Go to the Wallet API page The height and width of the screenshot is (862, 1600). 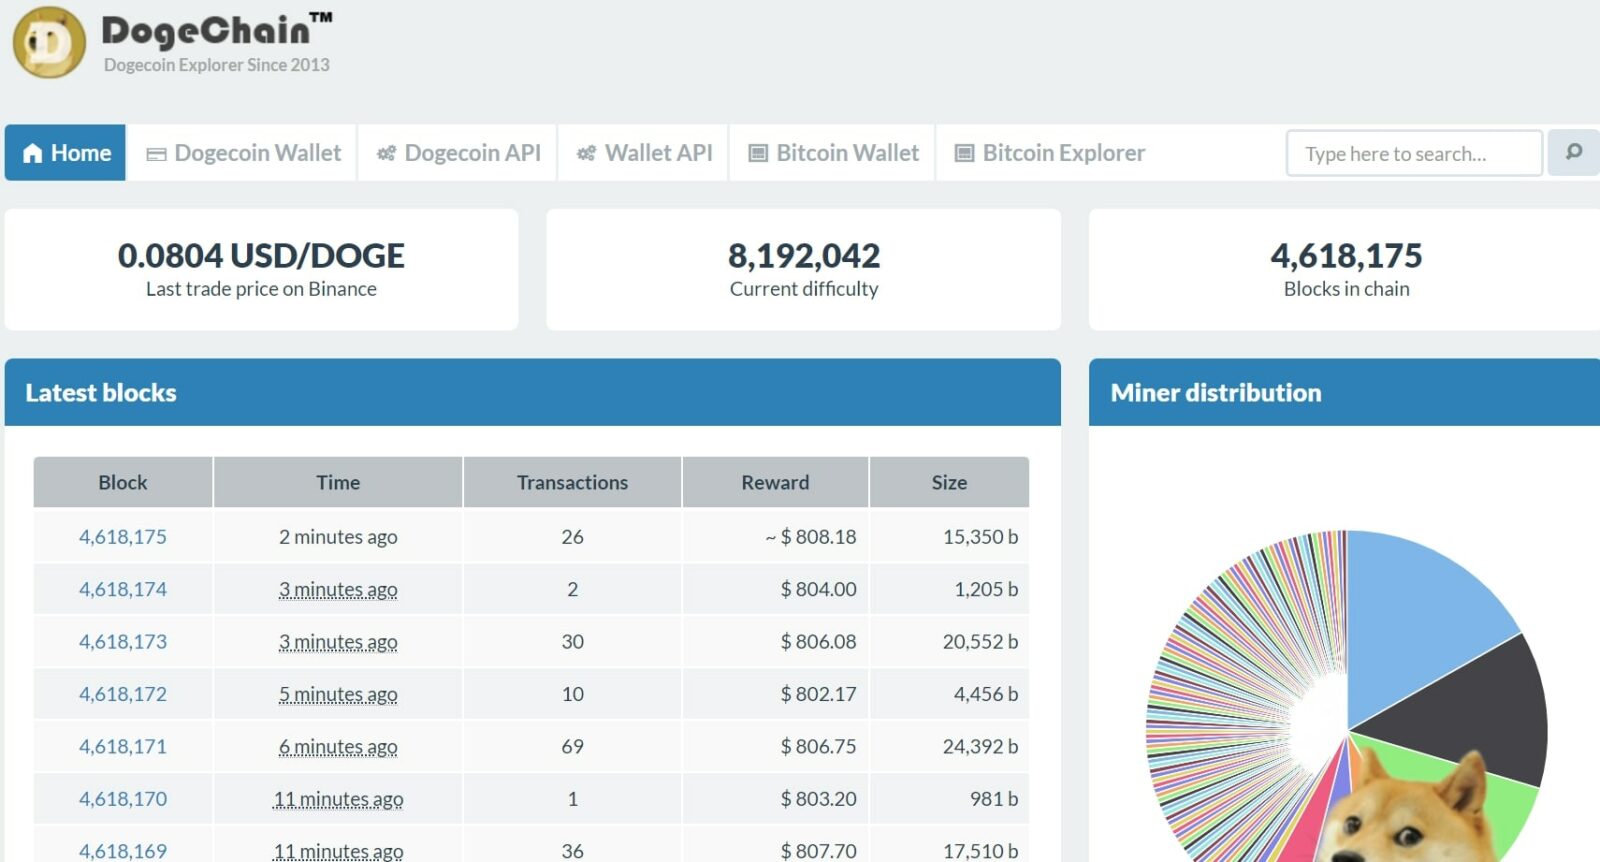pyautogui.click(x=644, y=153)
